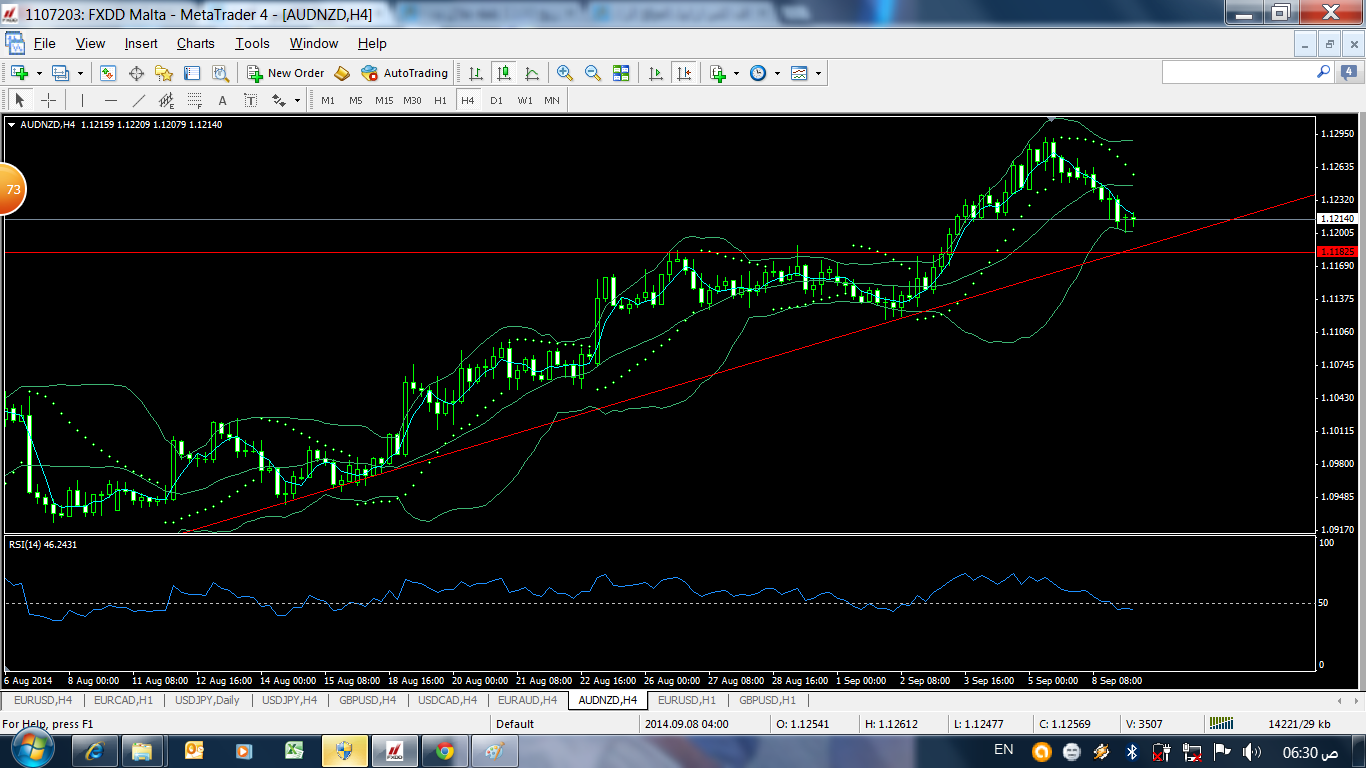Viewport: 1366px width, 768px height.
Task: Toggle the Market Watch window
Action: pyautogui.click(x=108, y=73)
